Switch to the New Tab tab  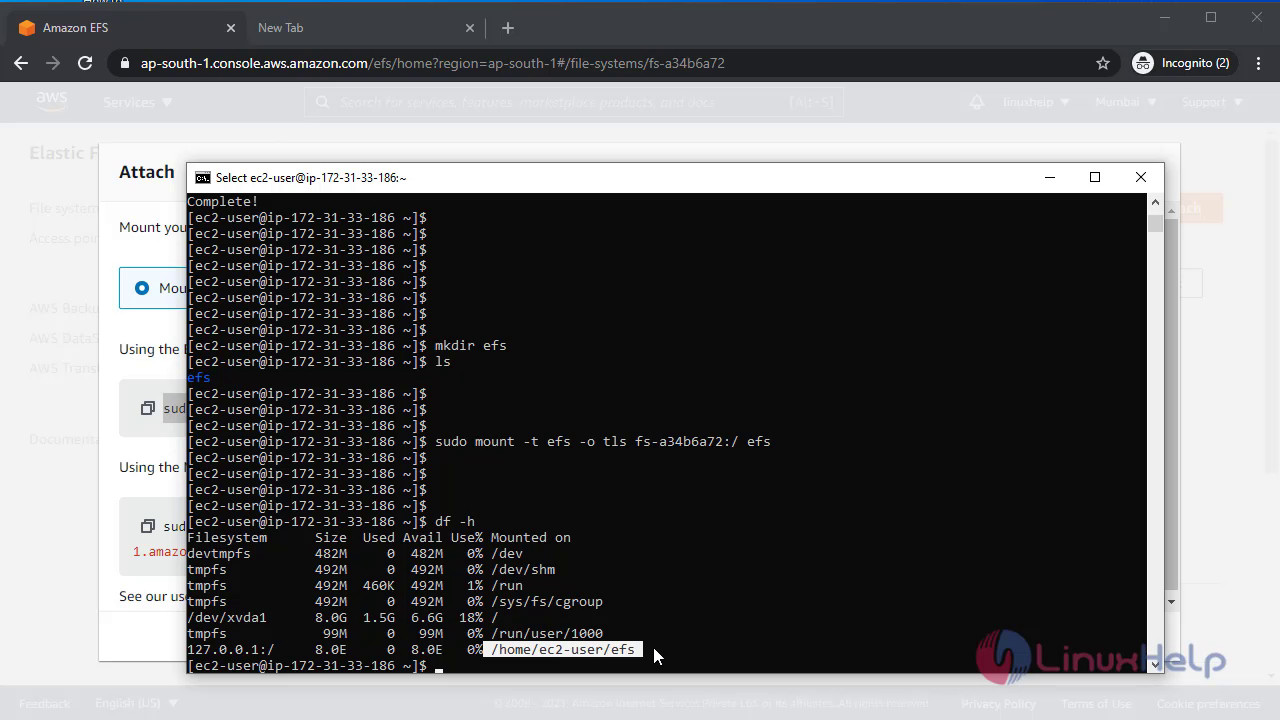pyautogui.click(x=365, y=28)
